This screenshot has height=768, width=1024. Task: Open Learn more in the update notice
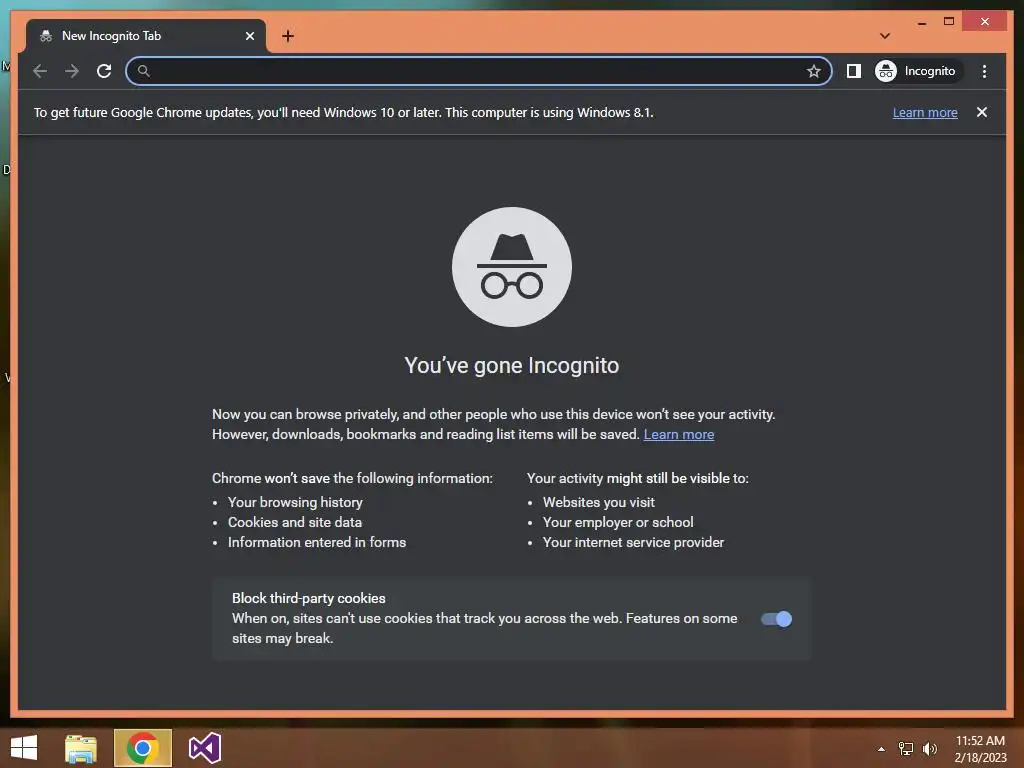[x=925, y=112]
